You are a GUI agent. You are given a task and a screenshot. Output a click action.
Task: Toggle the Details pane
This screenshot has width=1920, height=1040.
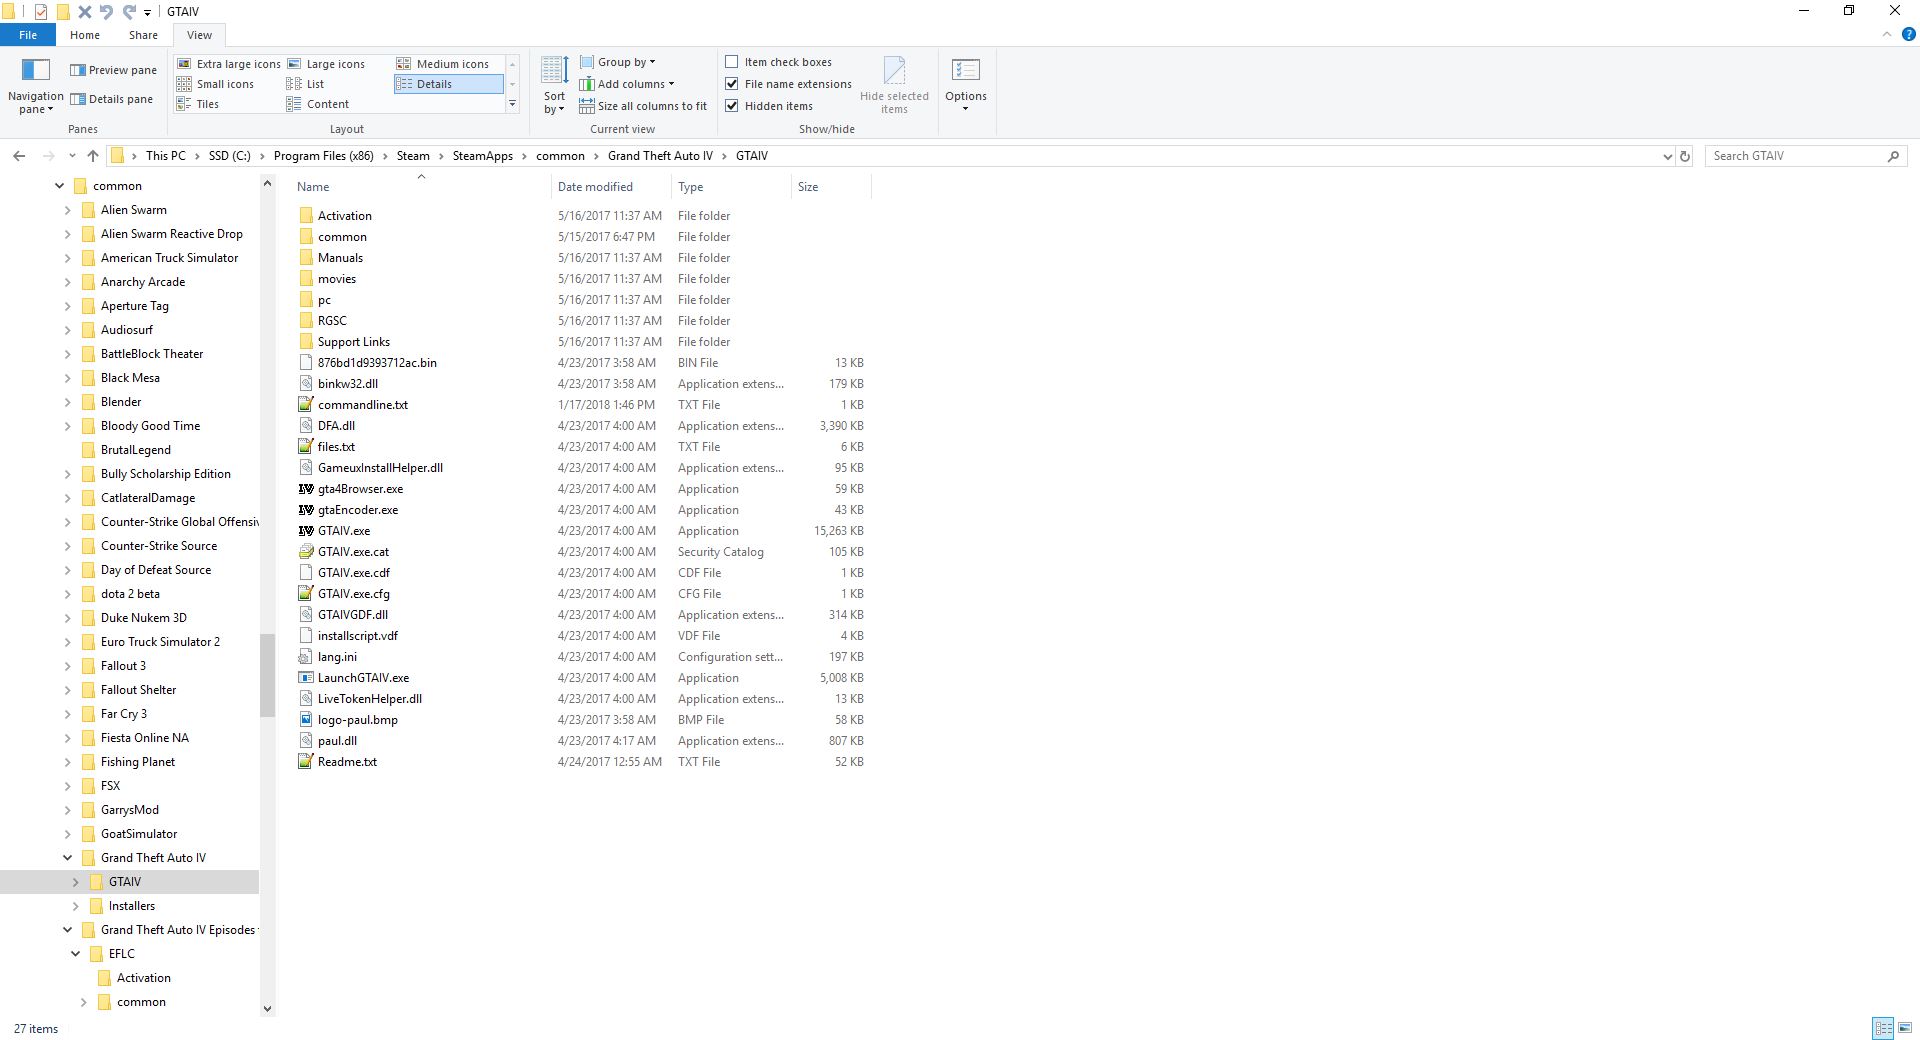[111, 99]
